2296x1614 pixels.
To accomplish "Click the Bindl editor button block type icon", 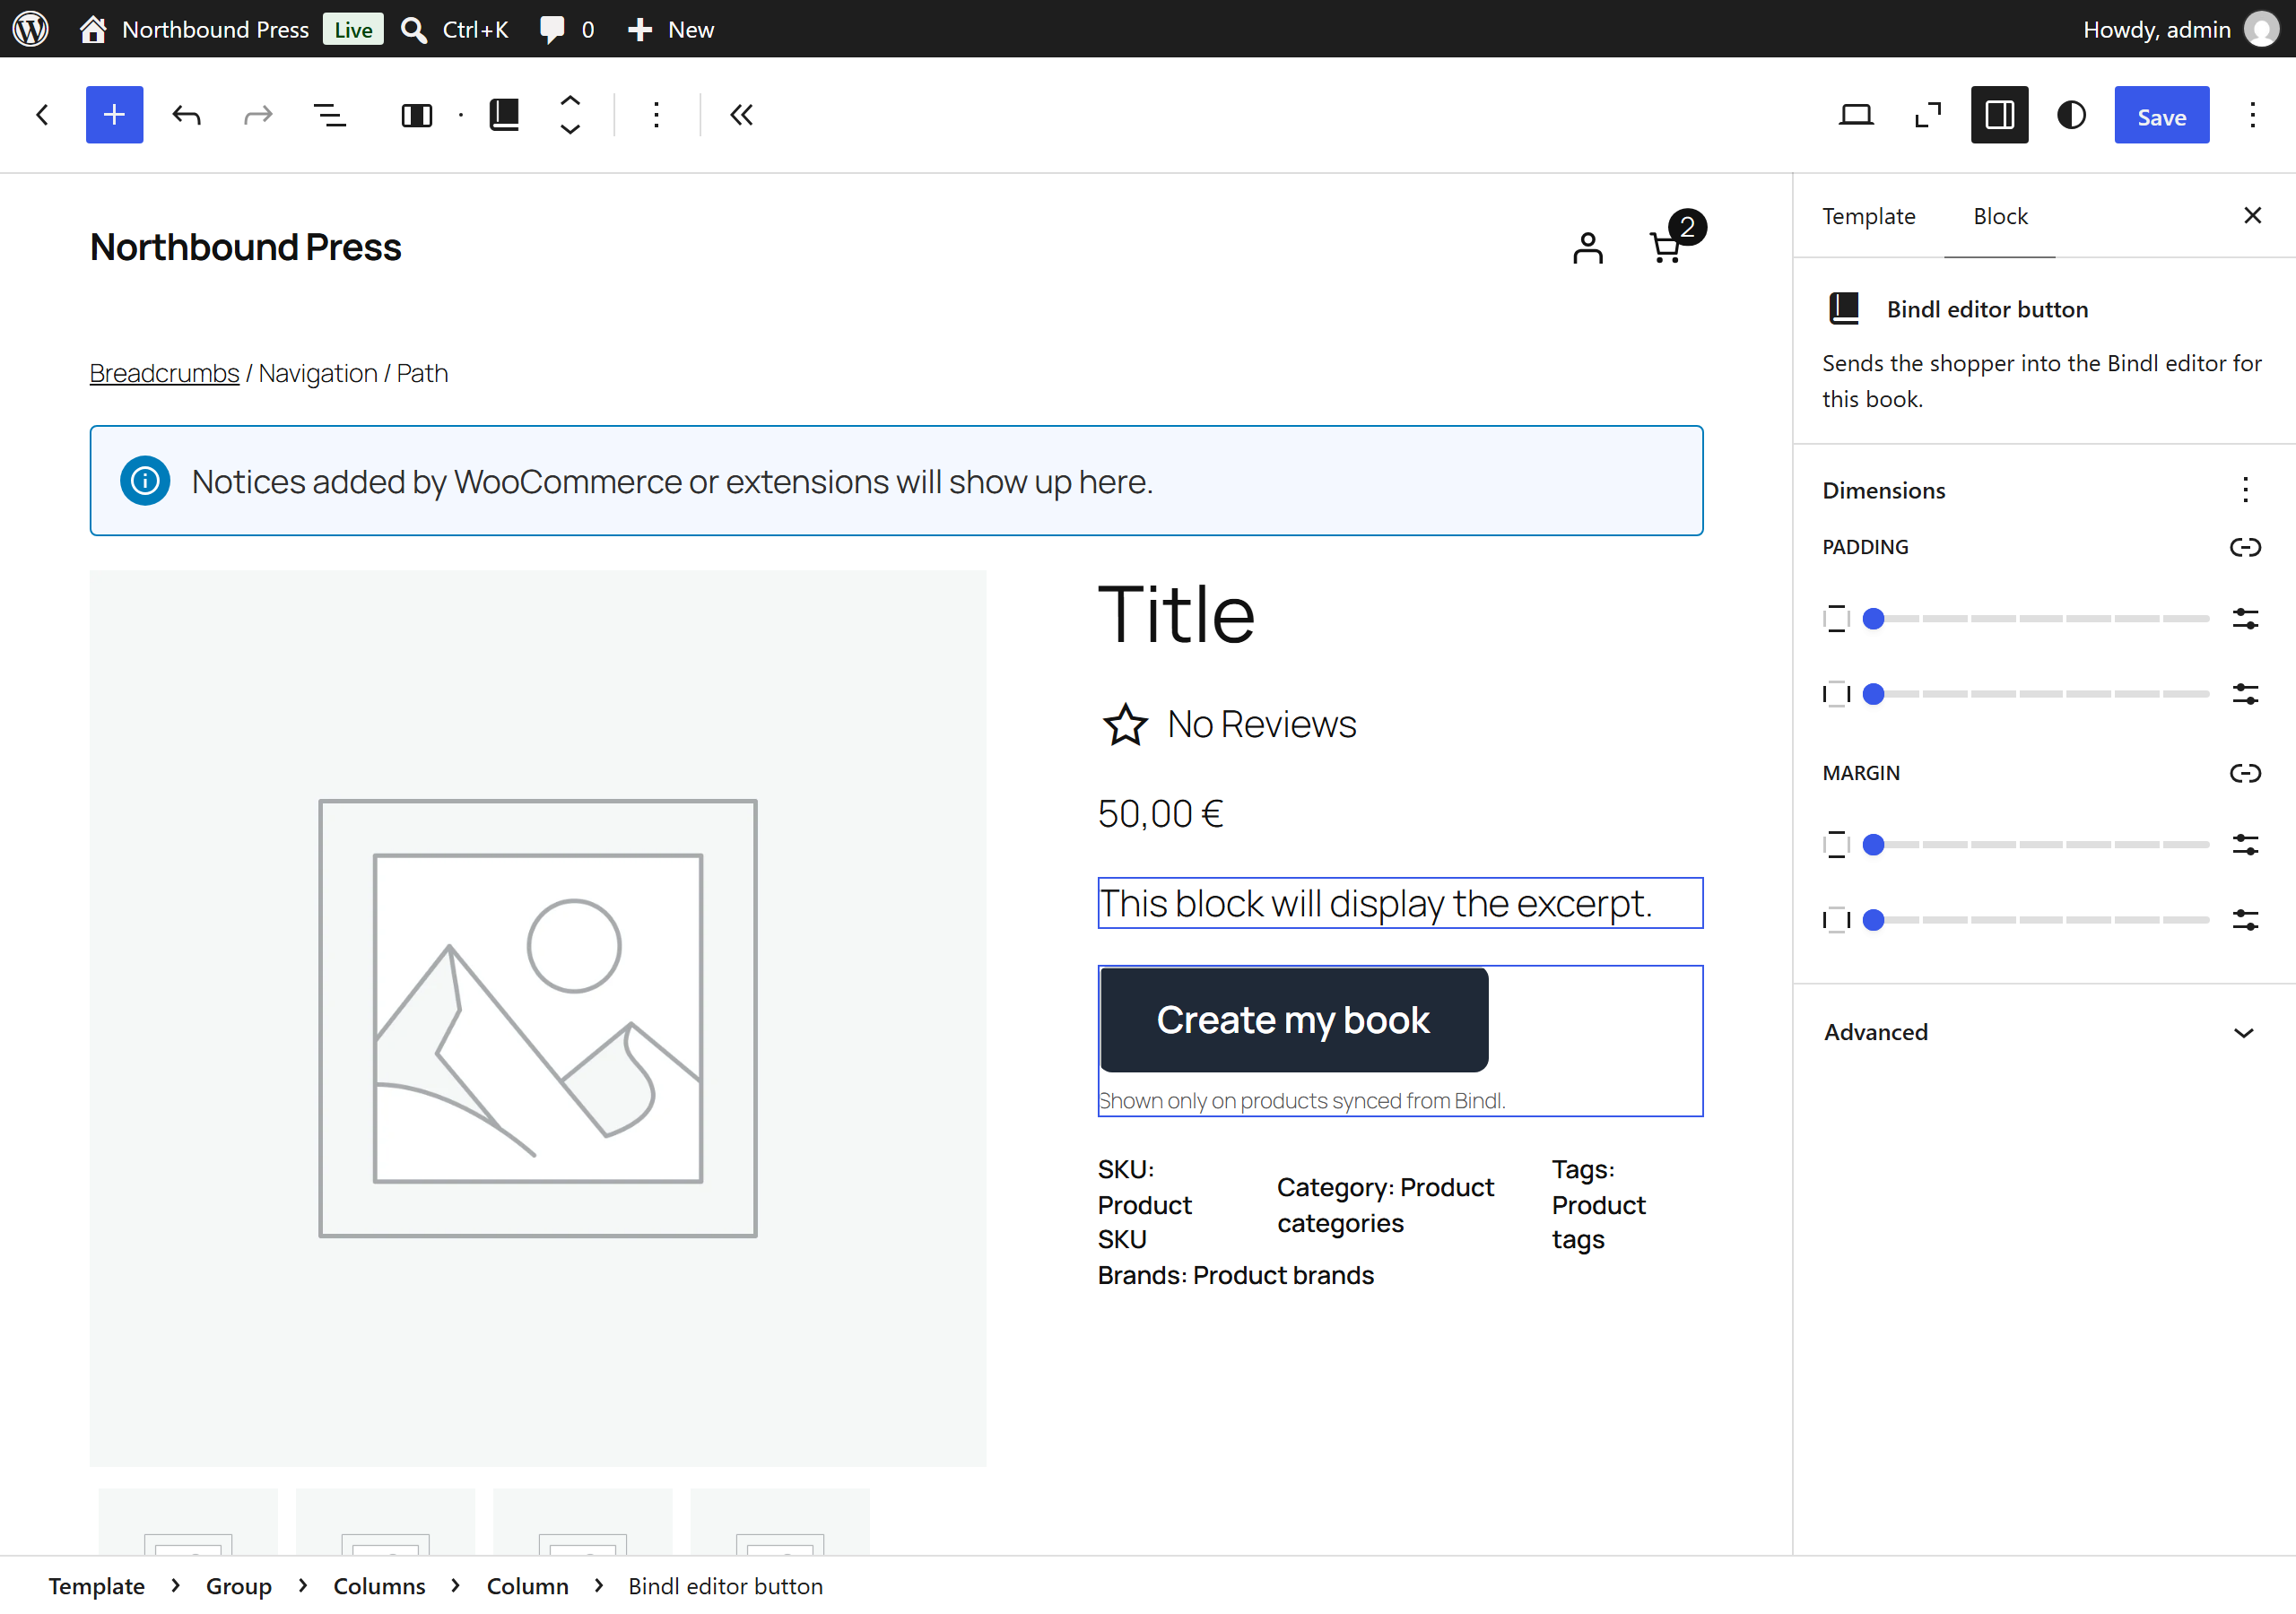I will pyautogui.click(x=504, y=115).
